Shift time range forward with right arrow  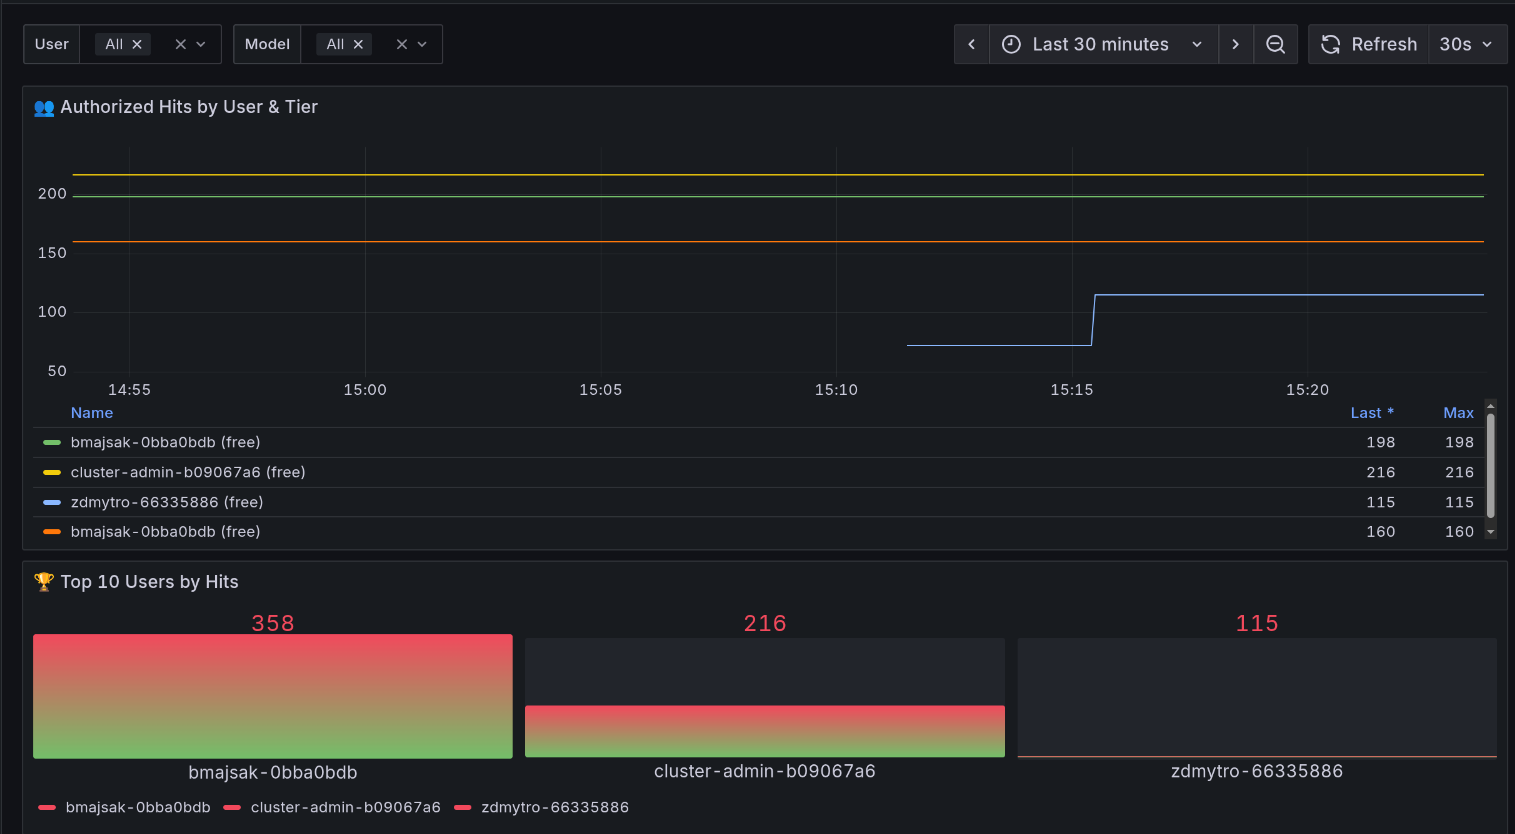coord(1235,44)
